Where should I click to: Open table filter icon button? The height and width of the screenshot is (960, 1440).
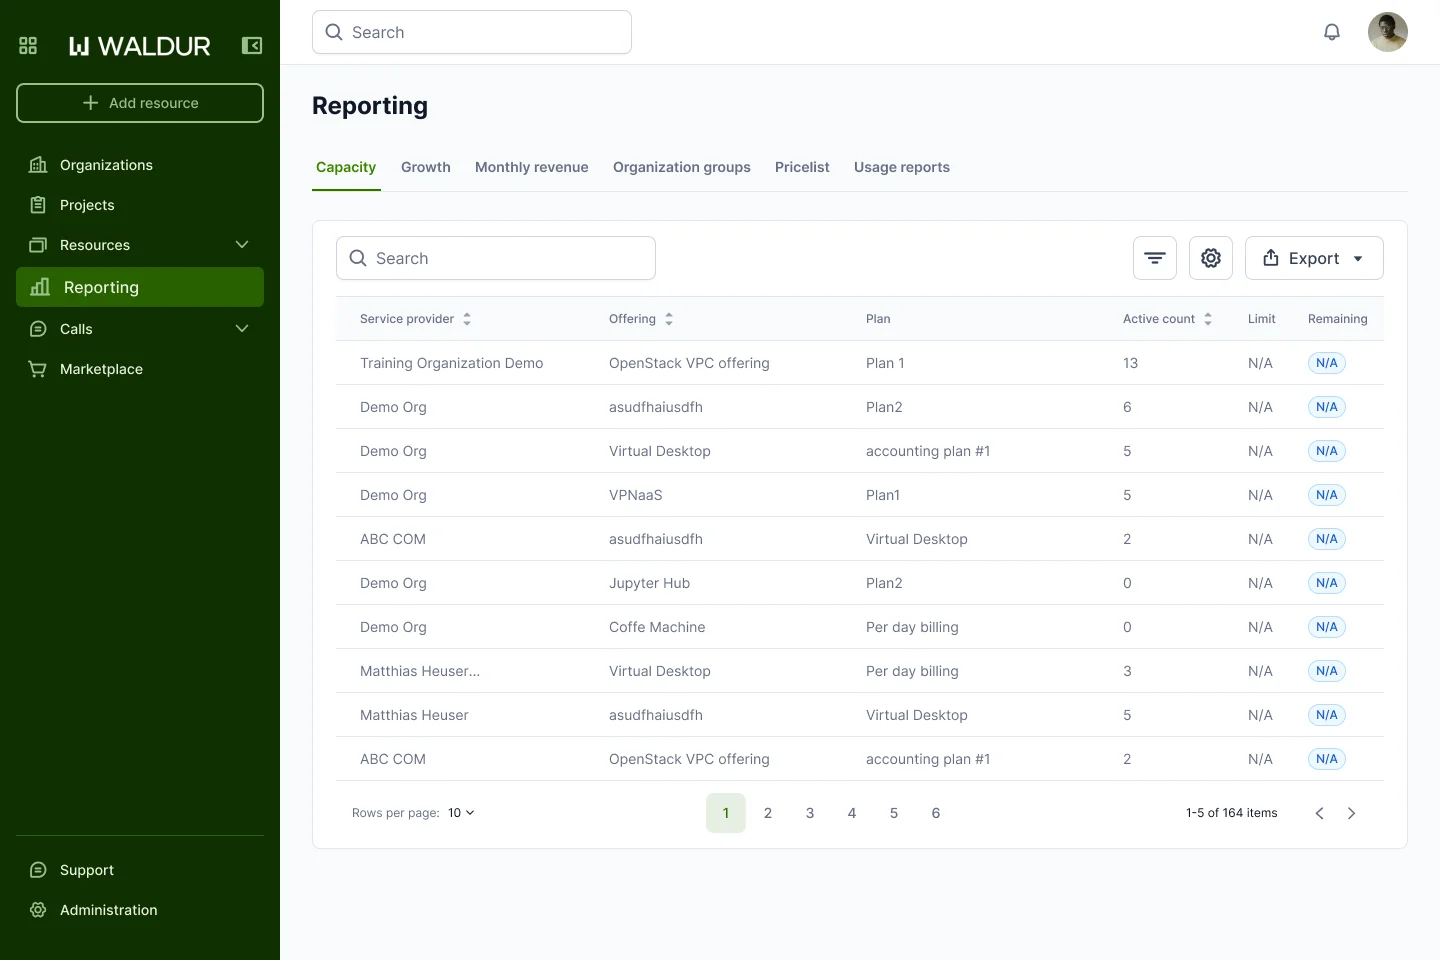point(1155,258)
